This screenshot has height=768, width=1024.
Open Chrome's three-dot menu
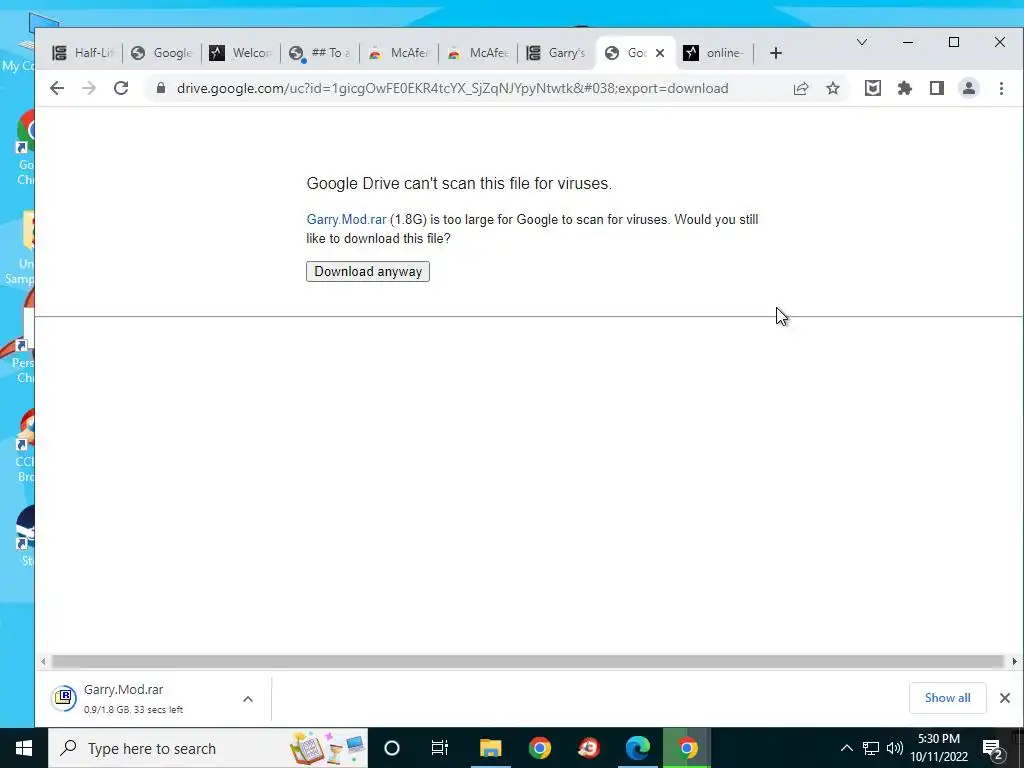pos(1001,88)
